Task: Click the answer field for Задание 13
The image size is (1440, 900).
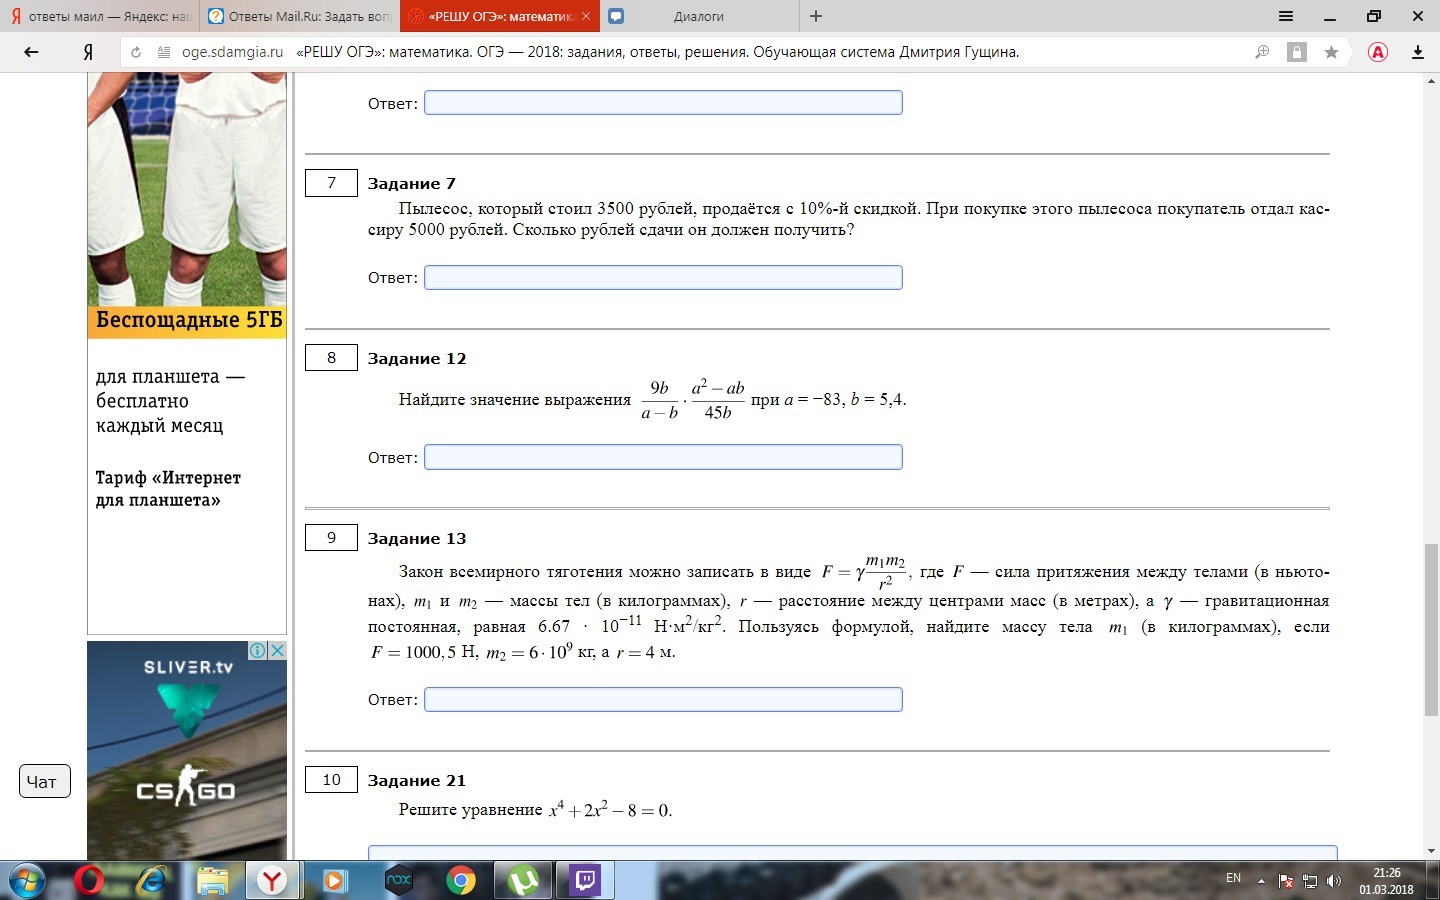Action: click(x=663, y=699)
